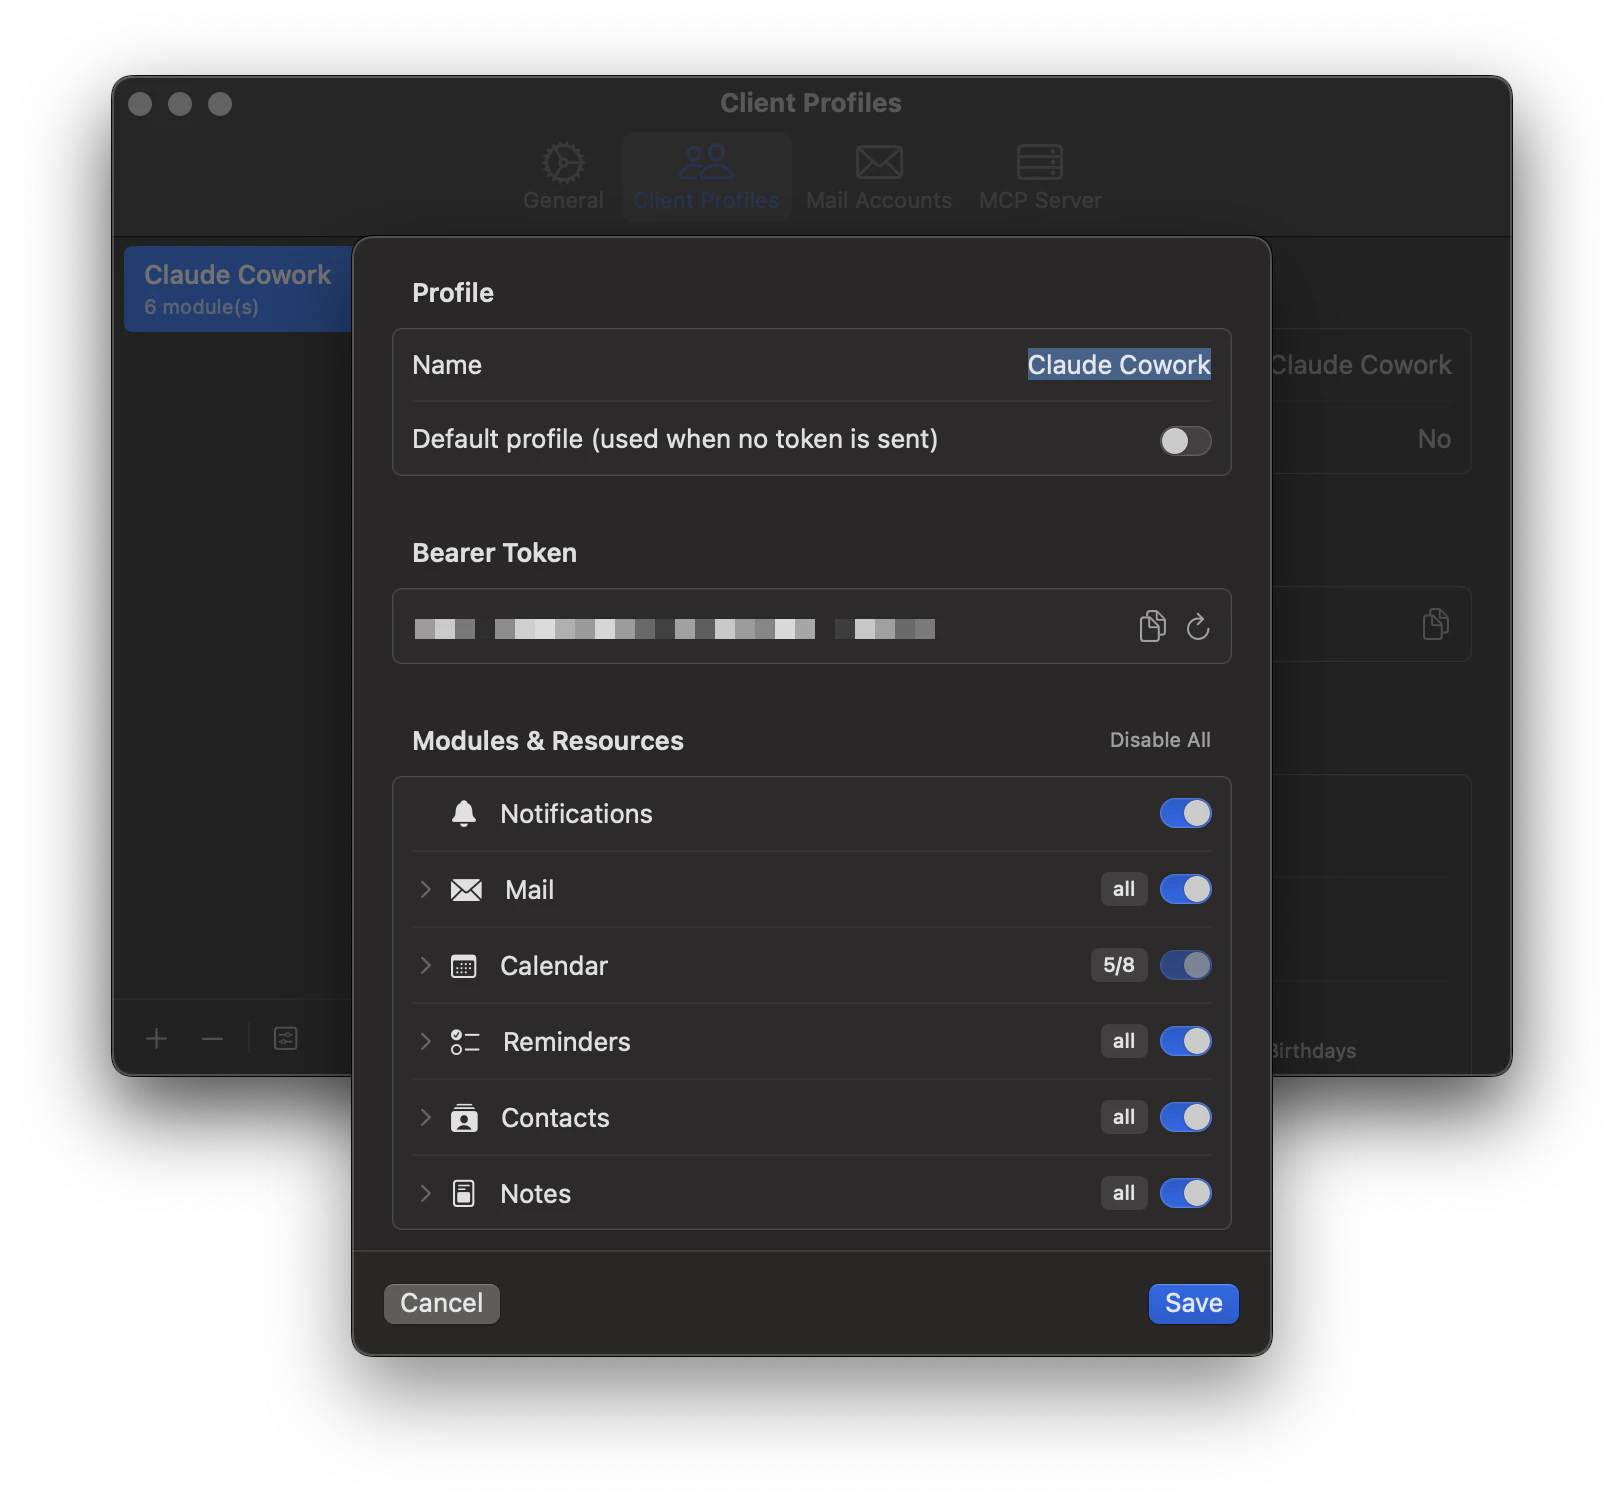Expand the Mail module row
1624x1504 pixels.
pyautogui.click(x=425, y=889)
